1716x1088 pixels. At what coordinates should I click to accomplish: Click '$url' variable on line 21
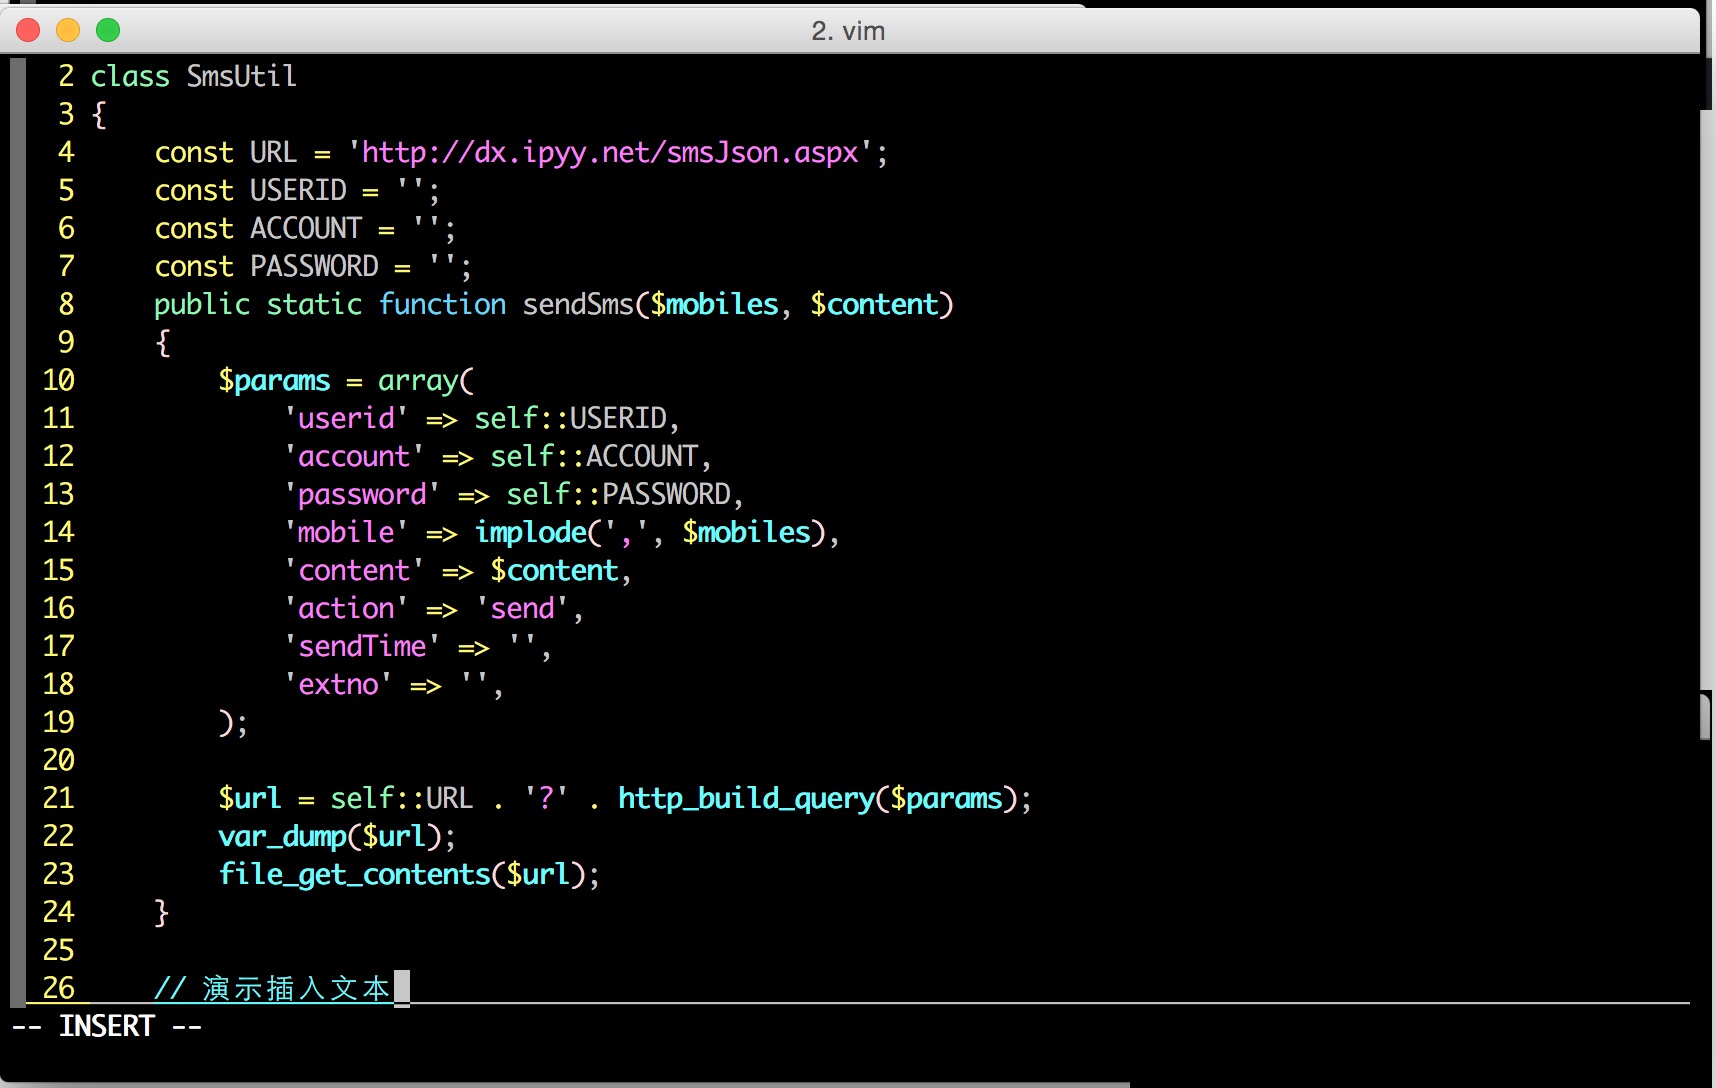click(x=250, y=798)
